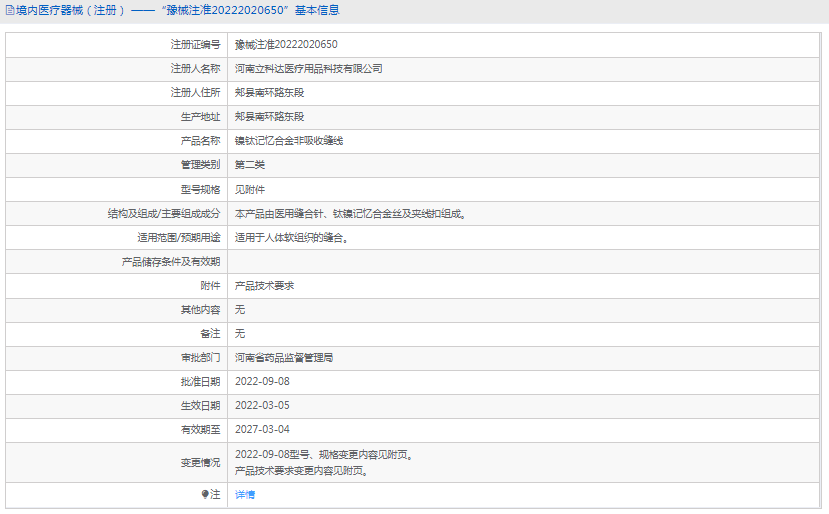The height and width of the screenshot is (514, 829).
Task: Select the date 2027-03-04
Action: point(262,429)
